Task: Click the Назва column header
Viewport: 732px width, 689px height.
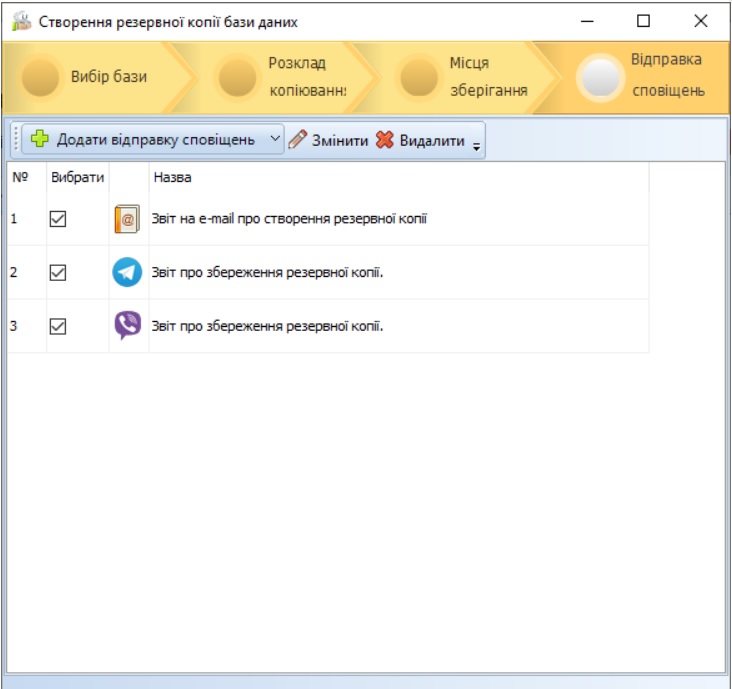Action: coord(399,177)
